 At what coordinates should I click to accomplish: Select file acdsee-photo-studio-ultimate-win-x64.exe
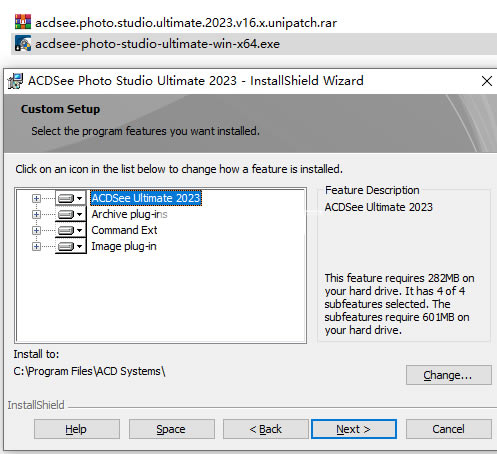tap(158, 44)
